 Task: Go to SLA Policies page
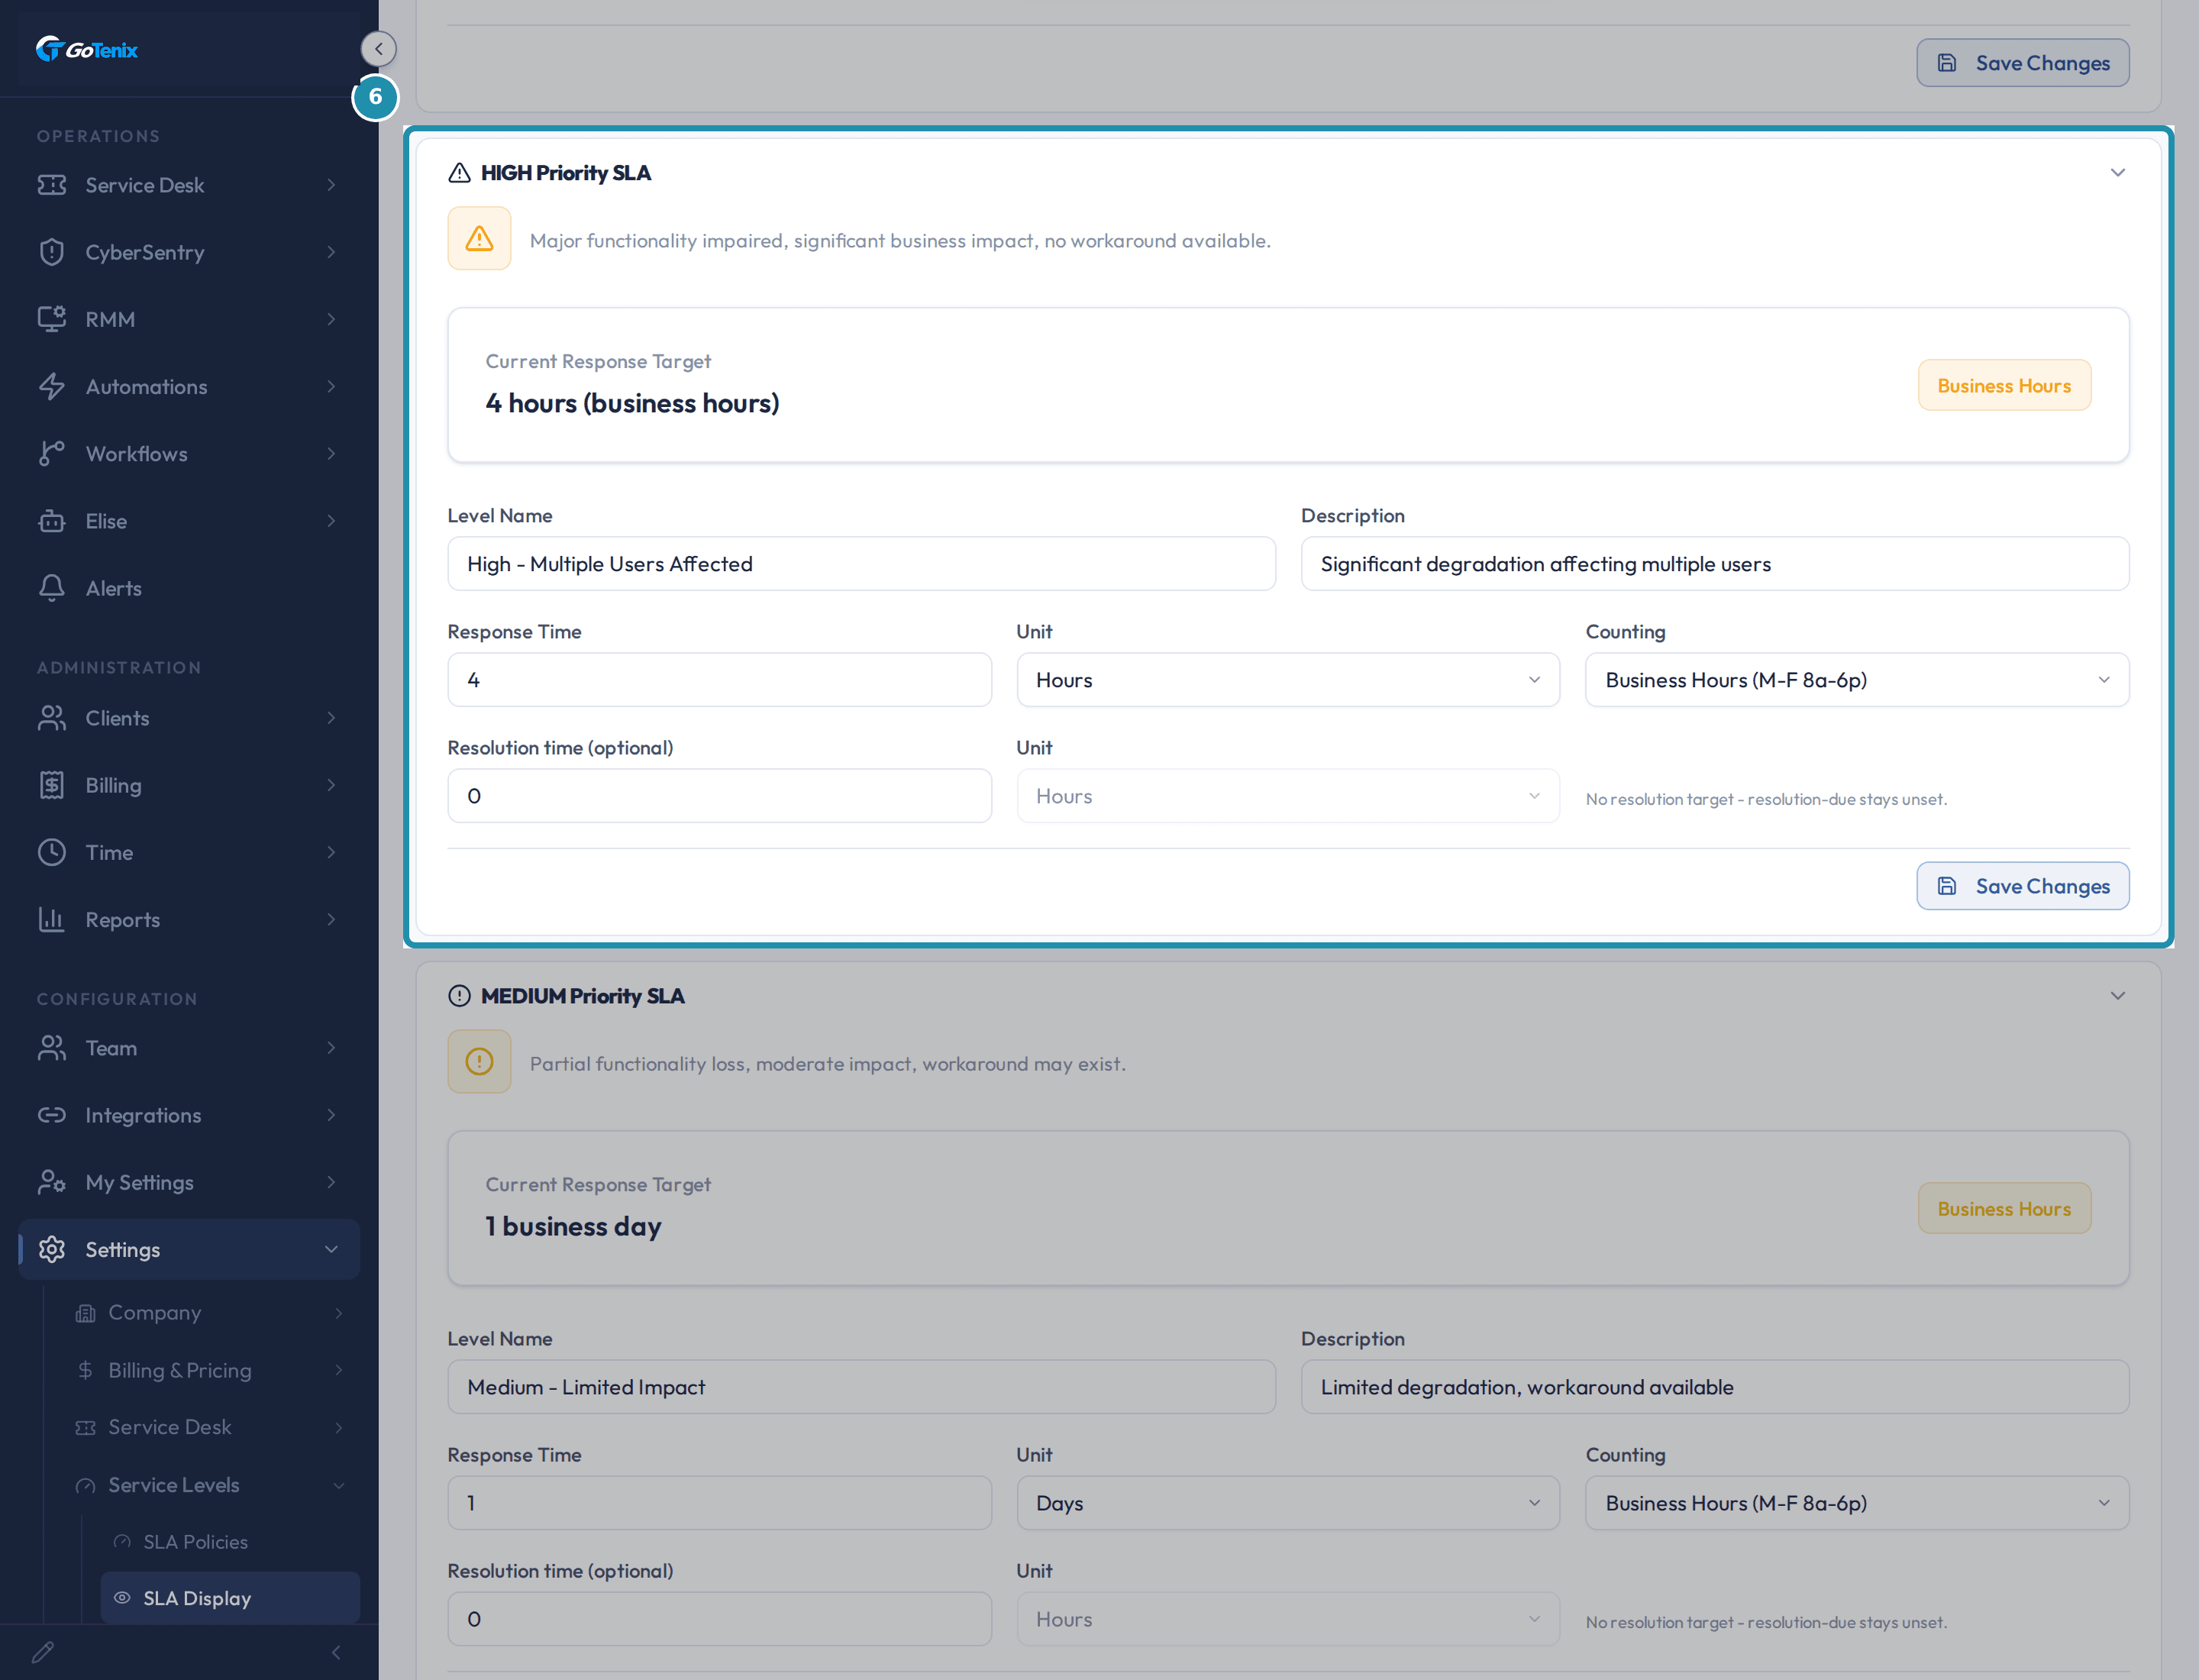[230, 1542]
